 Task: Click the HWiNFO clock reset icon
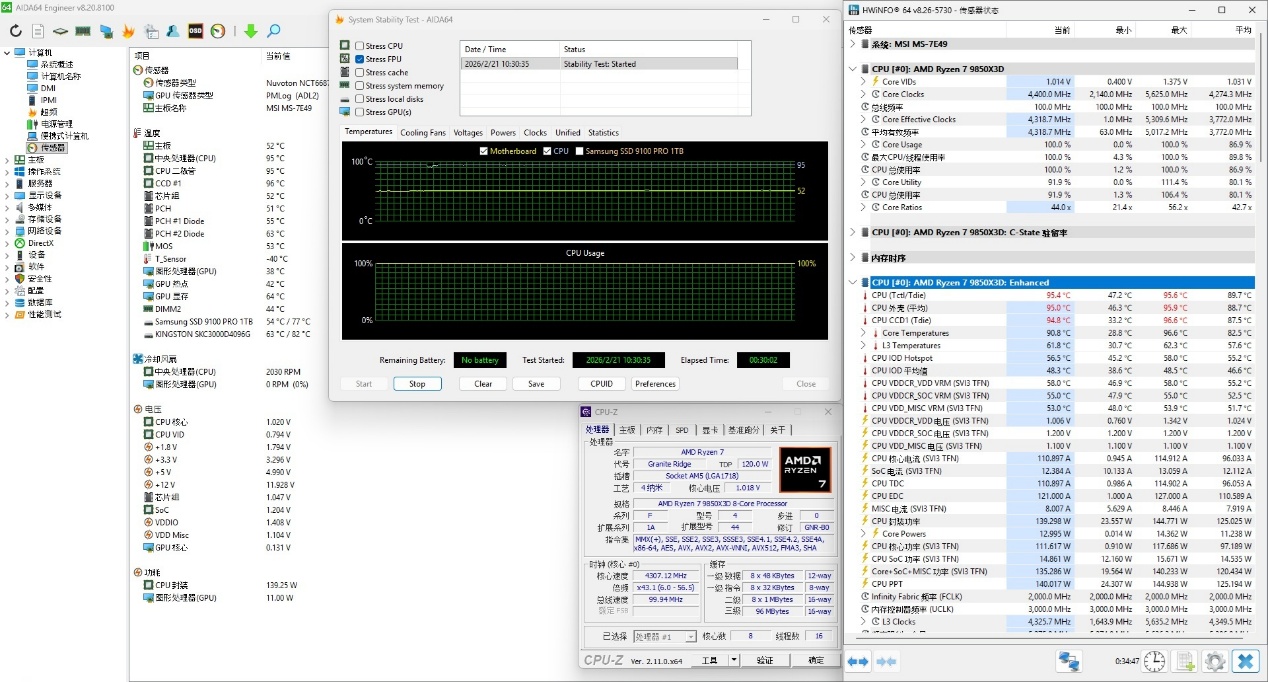1154,661
